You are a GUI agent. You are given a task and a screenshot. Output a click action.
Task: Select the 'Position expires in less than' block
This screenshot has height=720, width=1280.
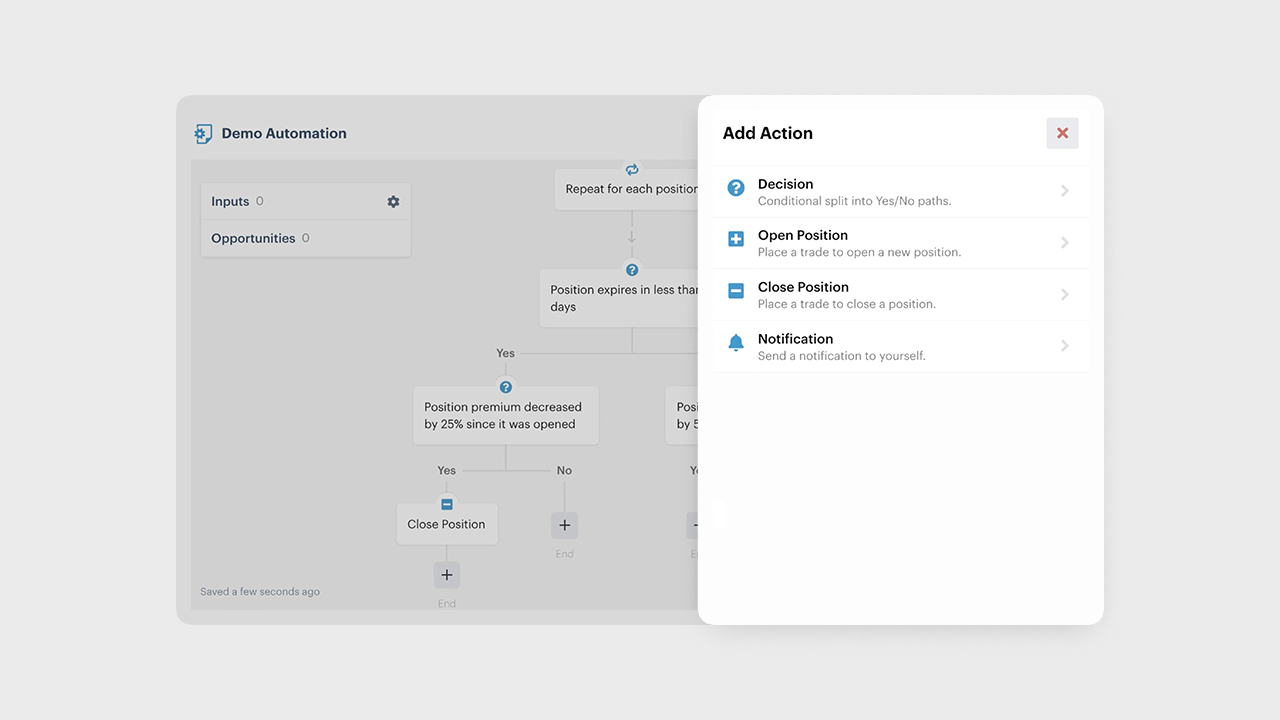(x=620, y=298)
